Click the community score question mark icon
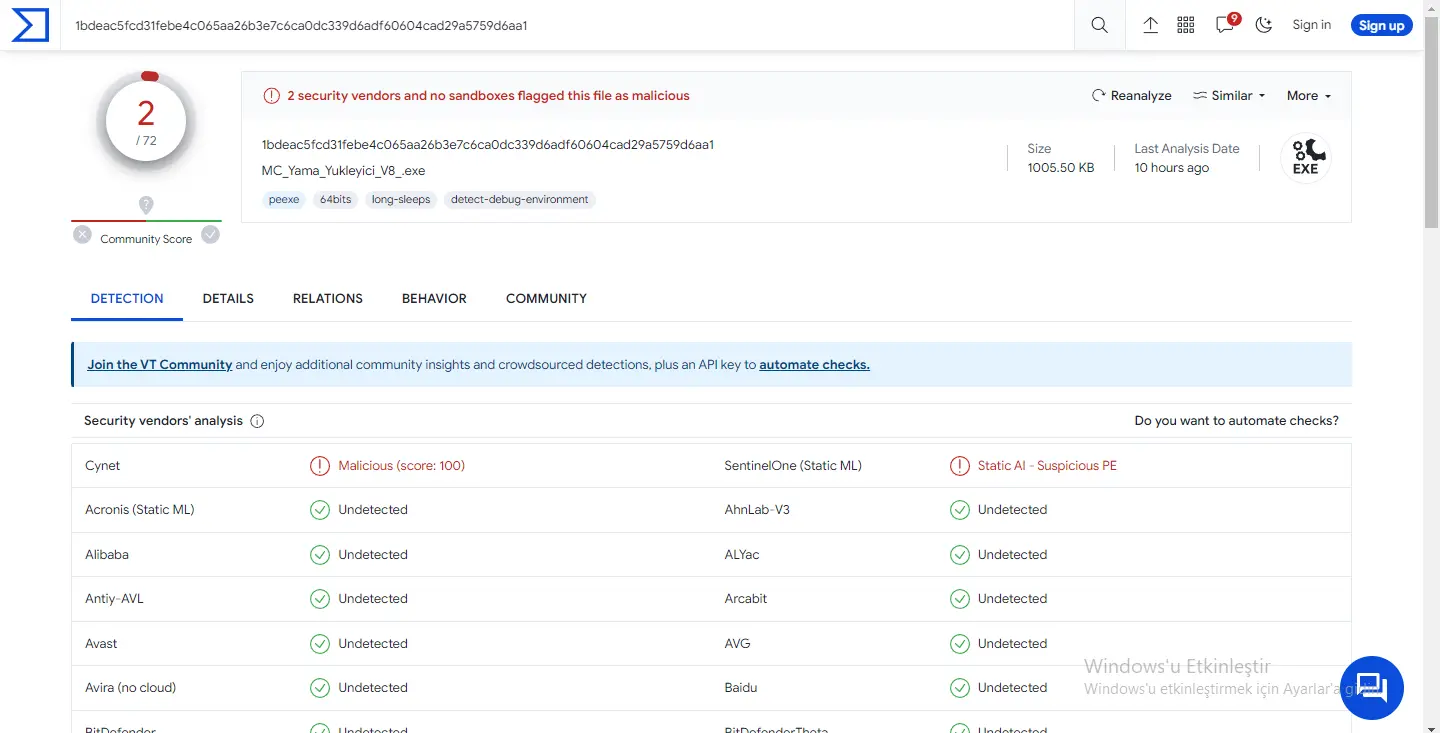The width and height of the screenshot is (1440, 733). click(146, 205)
